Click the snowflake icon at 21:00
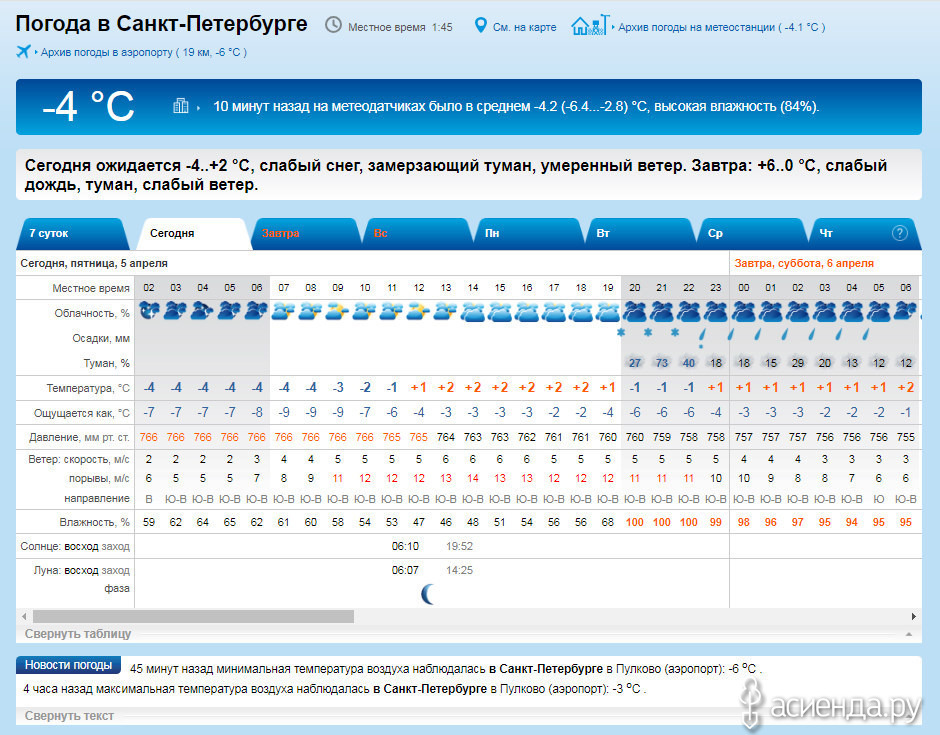Screen dimensions: 940x735 pos(648,332)
